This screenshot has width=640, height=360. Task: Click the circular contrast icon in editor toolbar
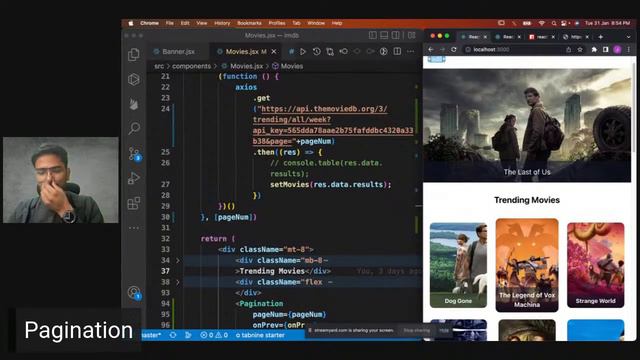point(383,51)
